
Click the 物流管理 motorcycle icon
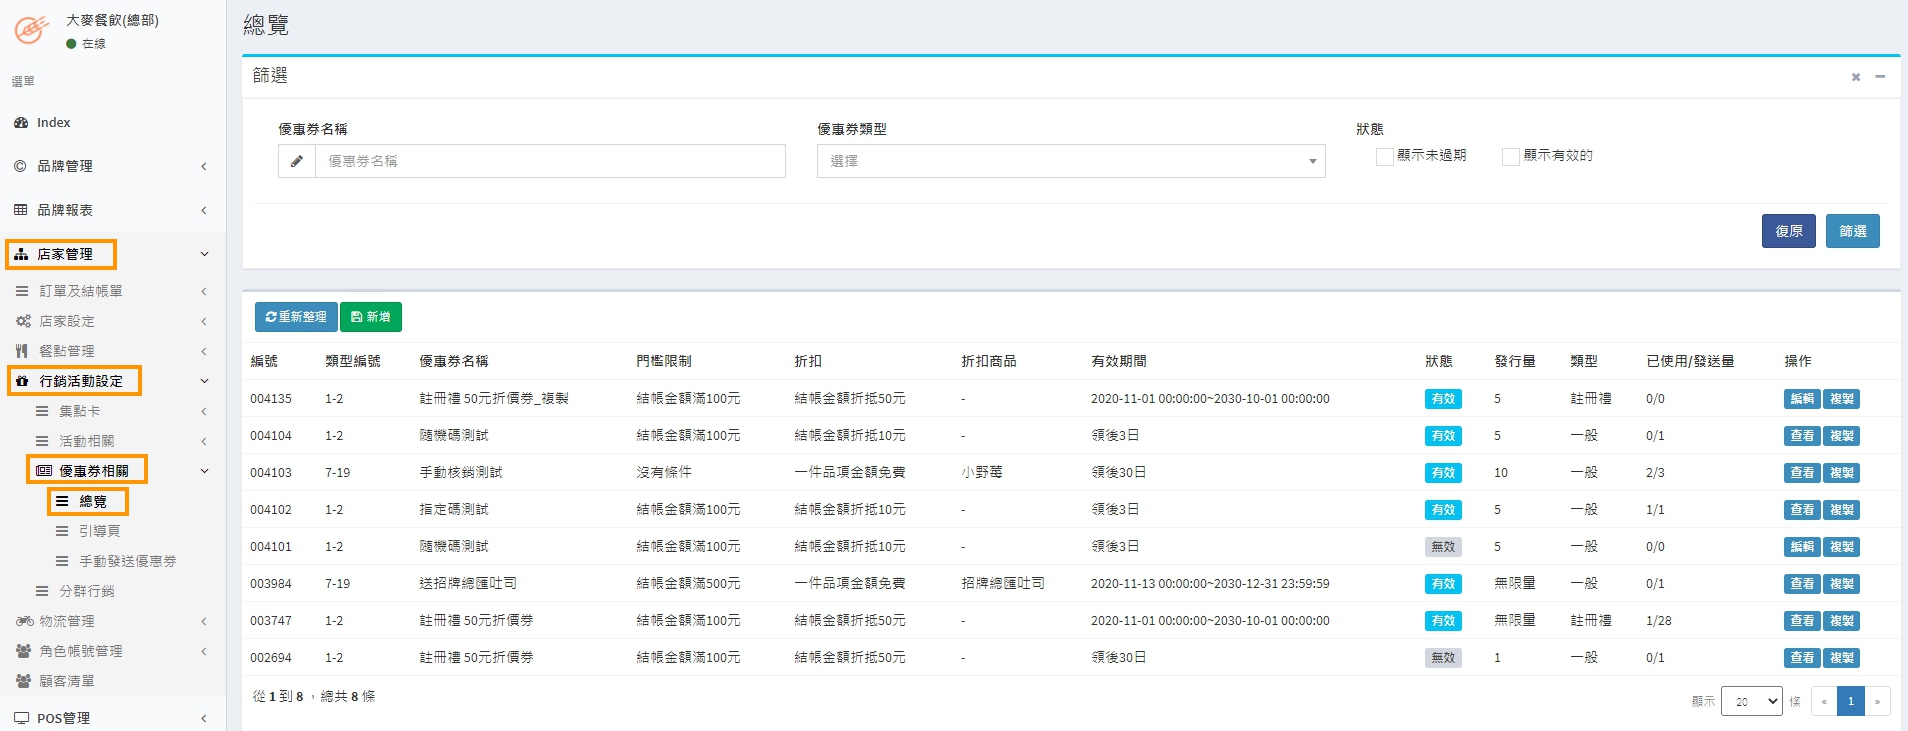[24, 621]
